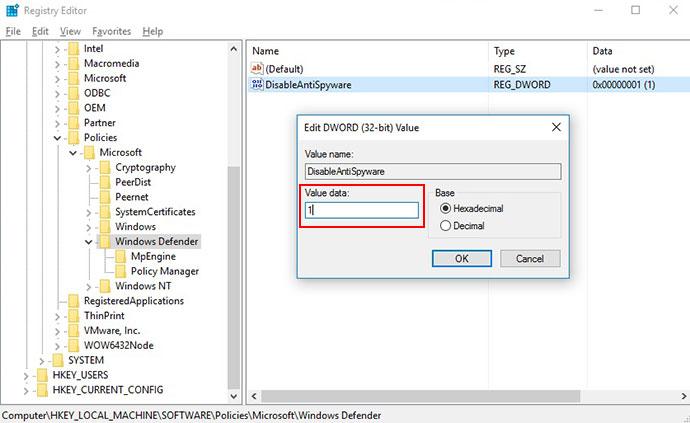Click the Partner folder icon
The width and height of the screenshot is (690, 423).
click(74, 123)
